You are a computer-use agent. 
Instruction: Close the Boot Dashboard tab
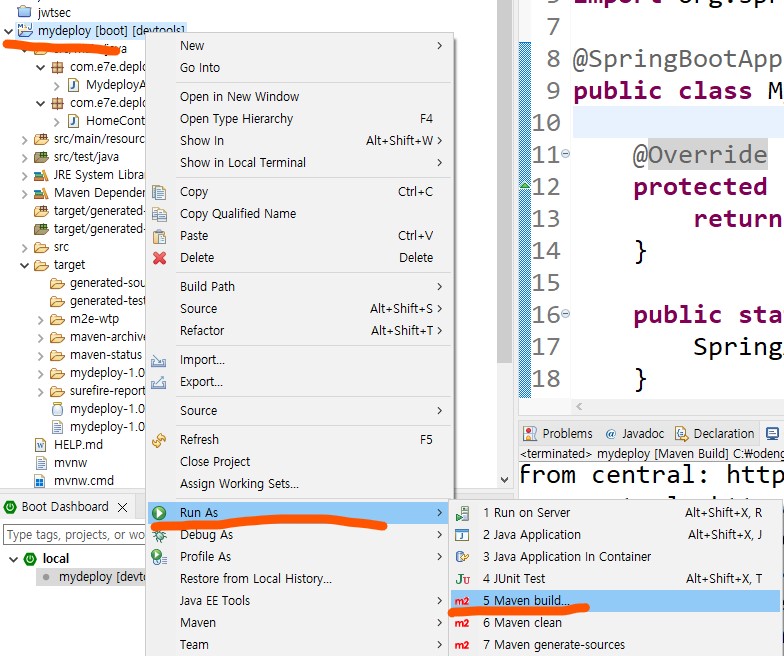click(x=122, y=508)
